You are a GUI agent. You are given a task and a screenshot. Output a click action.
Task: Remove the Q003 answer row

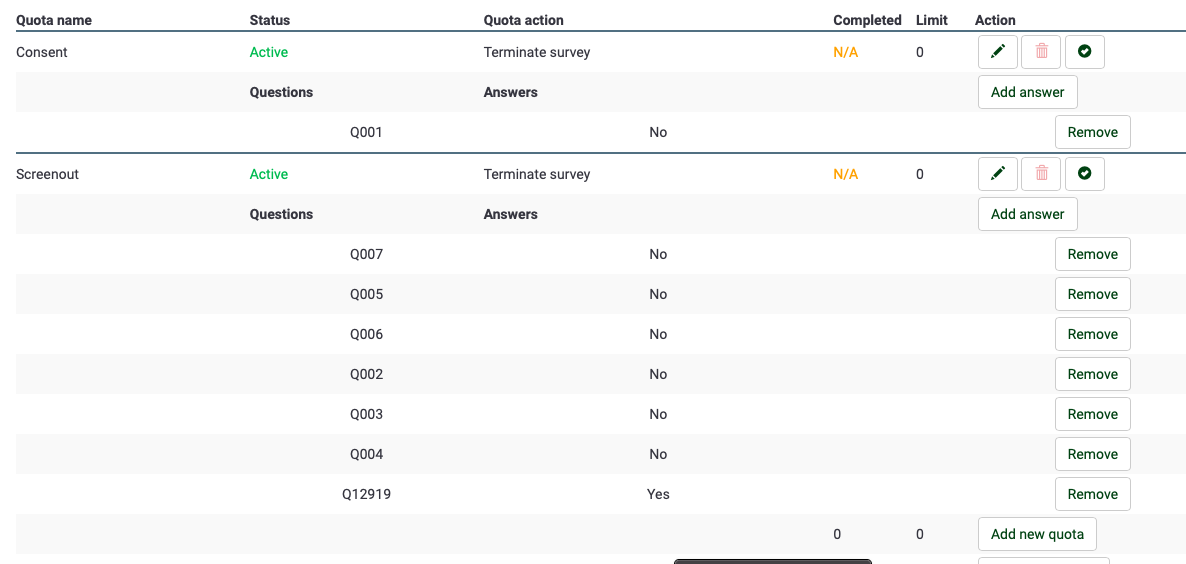click(1092, 414)
